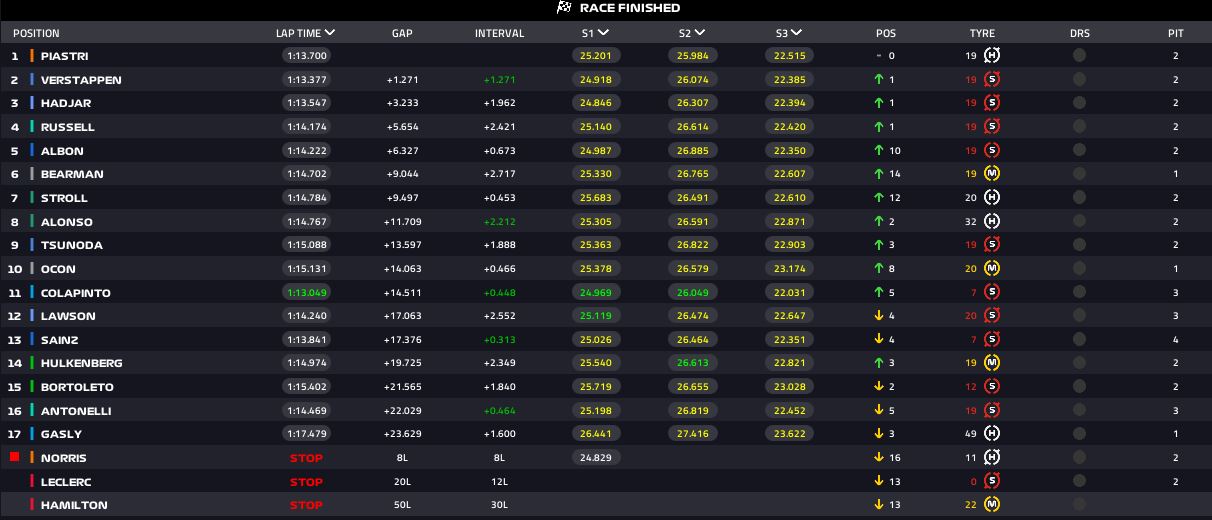Click Sainz's yellow position-lost arrow
The image size is (1212, 520).
tap(878, 340)
